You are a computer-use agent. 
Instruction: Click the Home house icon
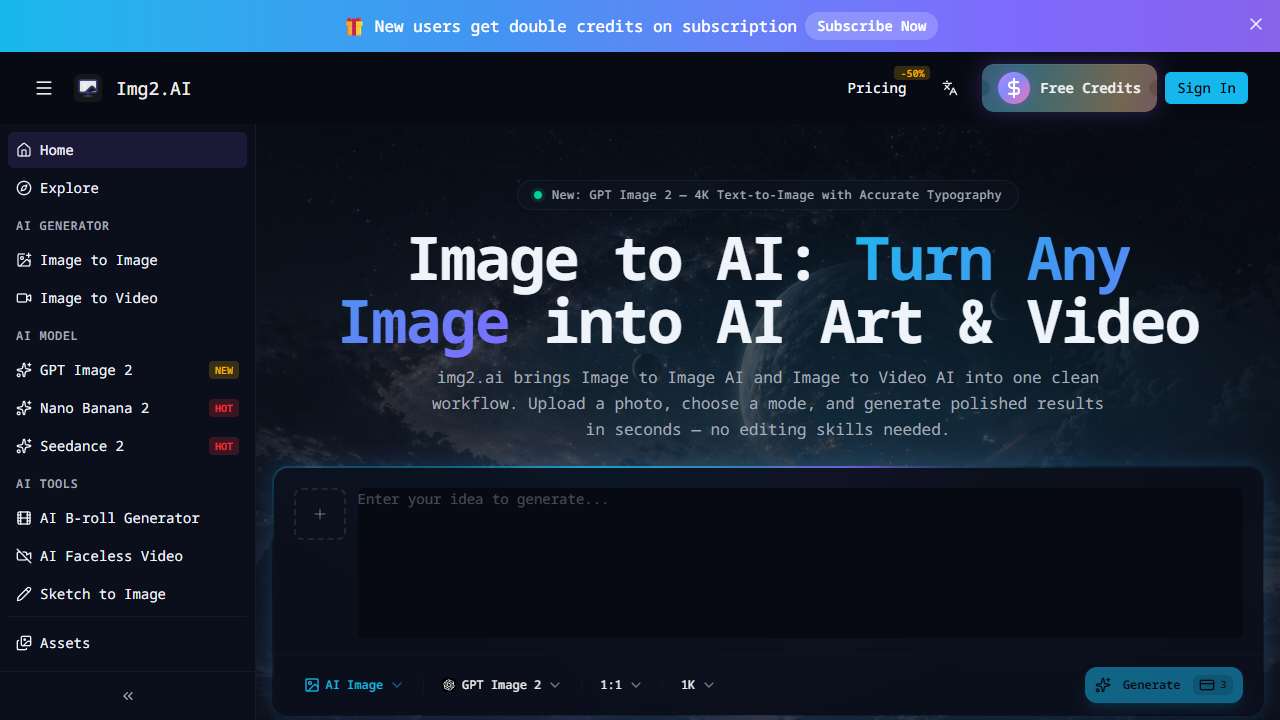tap(24, 150)
